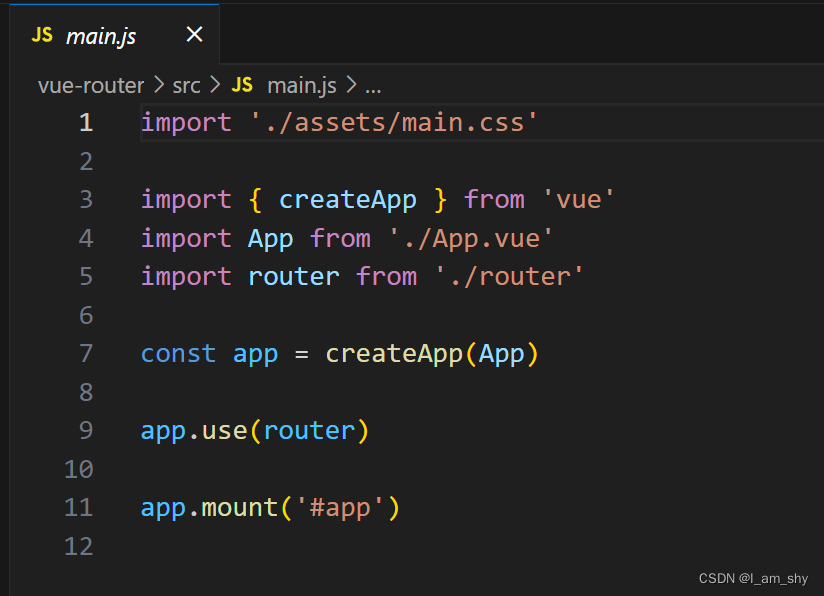Click line number 8 in the gutter

[86, 392]
